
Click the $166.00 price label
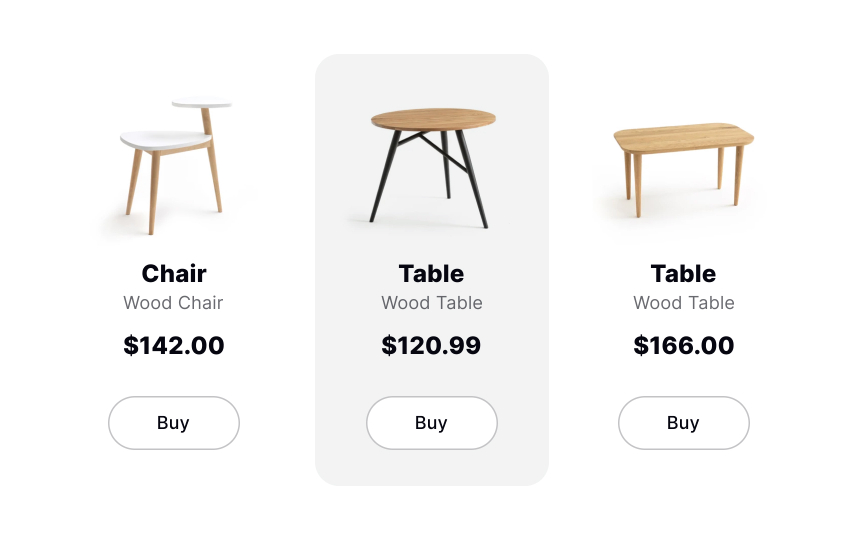point(683,345)
